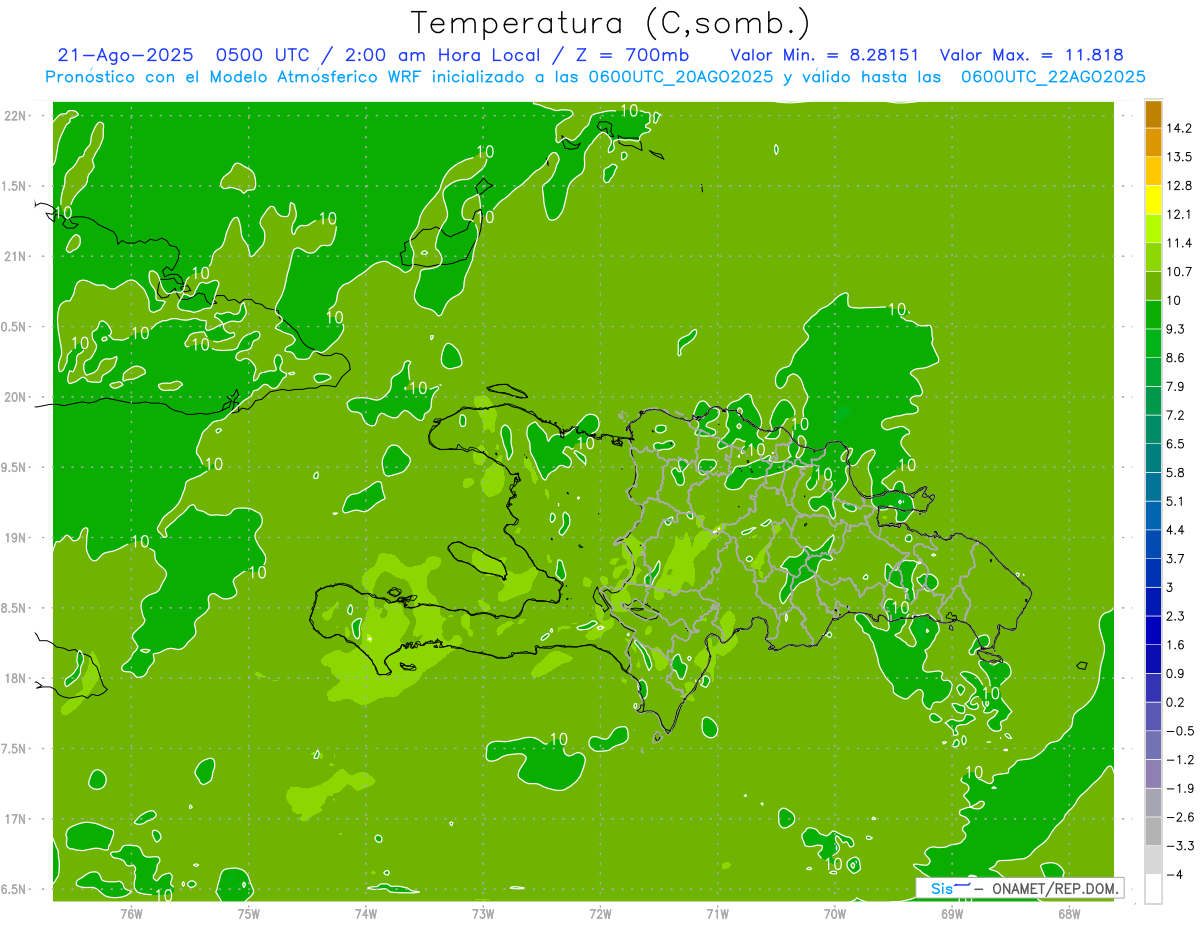This screenshot has width=1200, height=927.
Task: Click the '72W' longitude label
Action: [600, 914]
